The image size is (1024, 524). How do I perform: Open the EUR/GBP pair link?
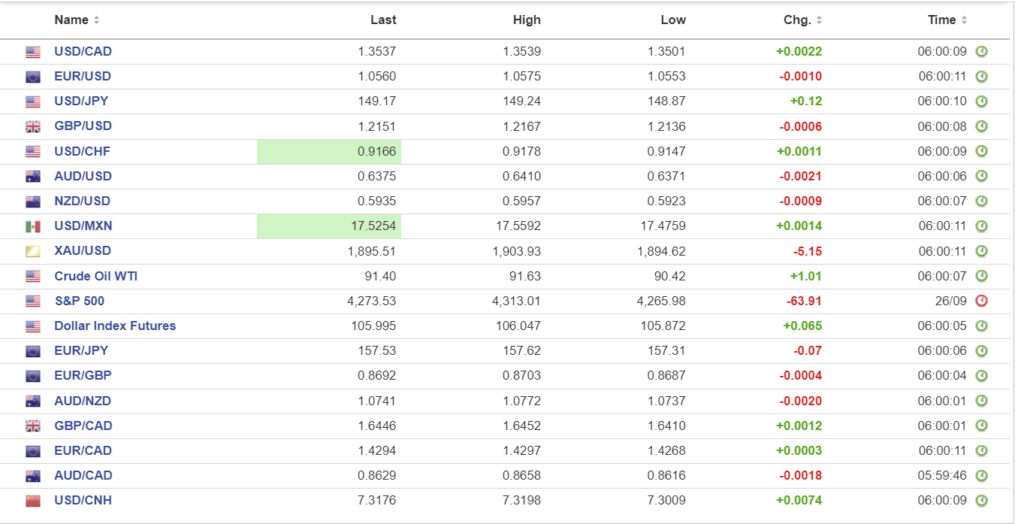pos(82,376)
